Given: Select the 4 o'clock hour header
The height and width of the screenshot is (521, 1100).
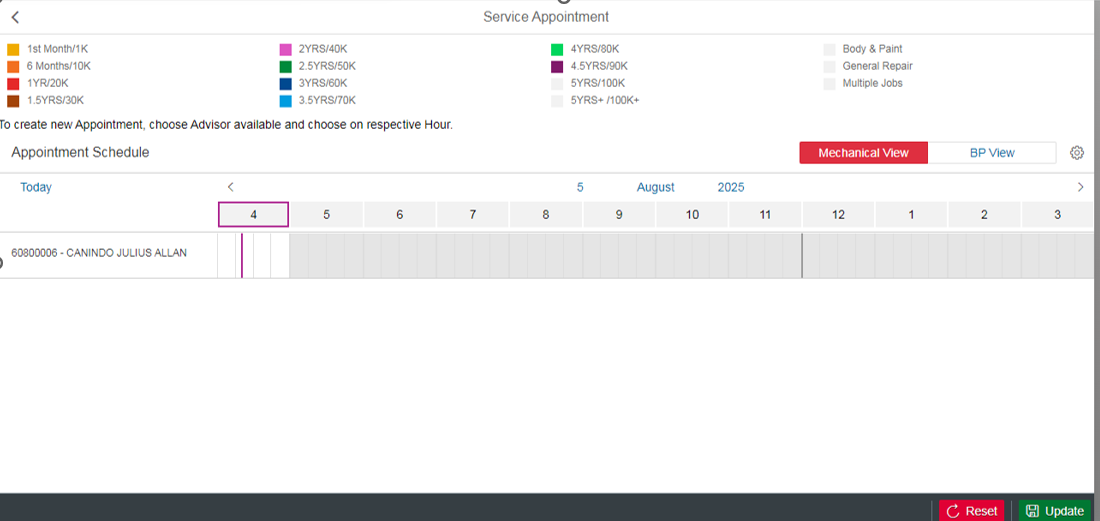Looking at the screenshot, I should click(253, 215).
